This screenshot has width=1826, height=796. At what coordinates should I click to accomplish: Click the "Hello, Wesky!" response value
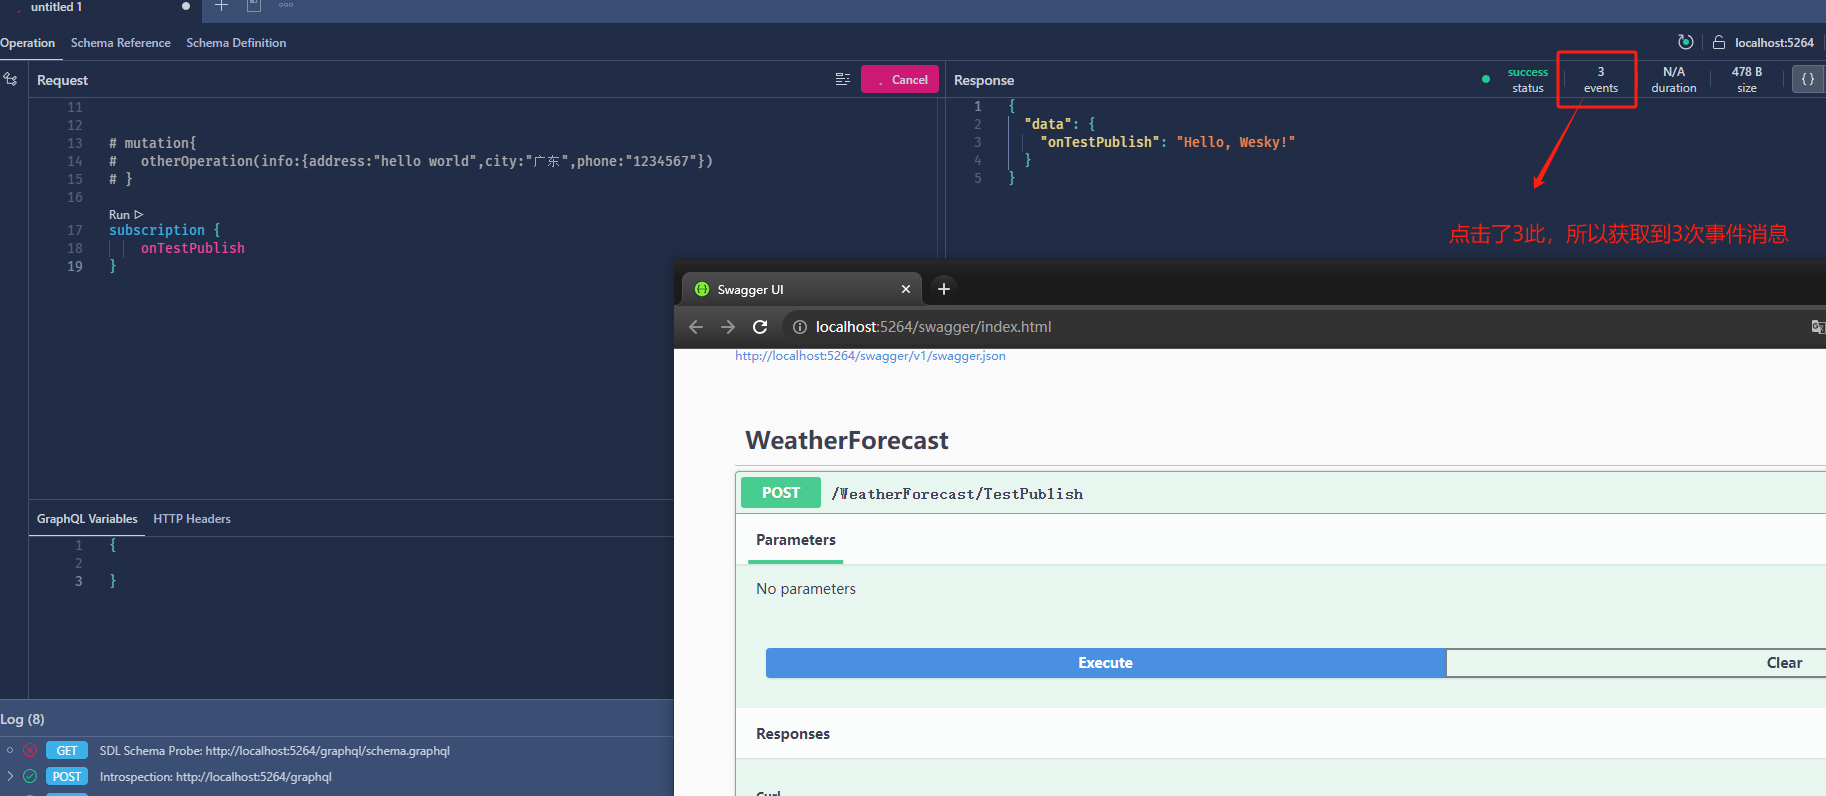[x=1235, y=142]
